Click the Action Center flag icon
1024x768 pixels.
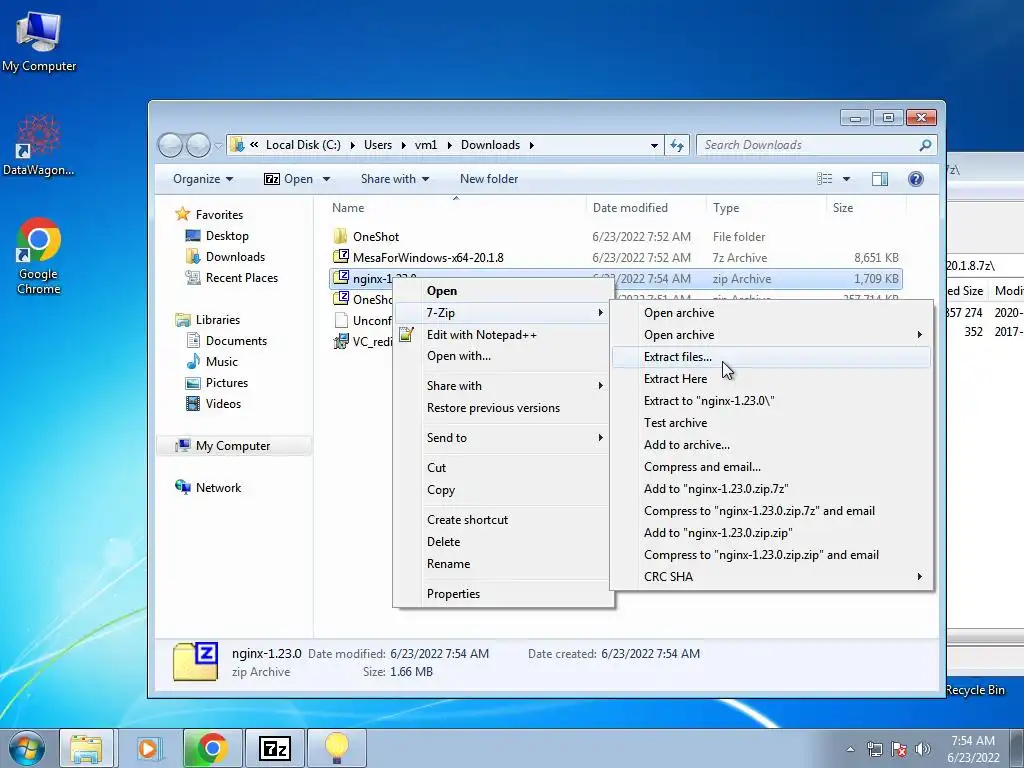(899, 749)
